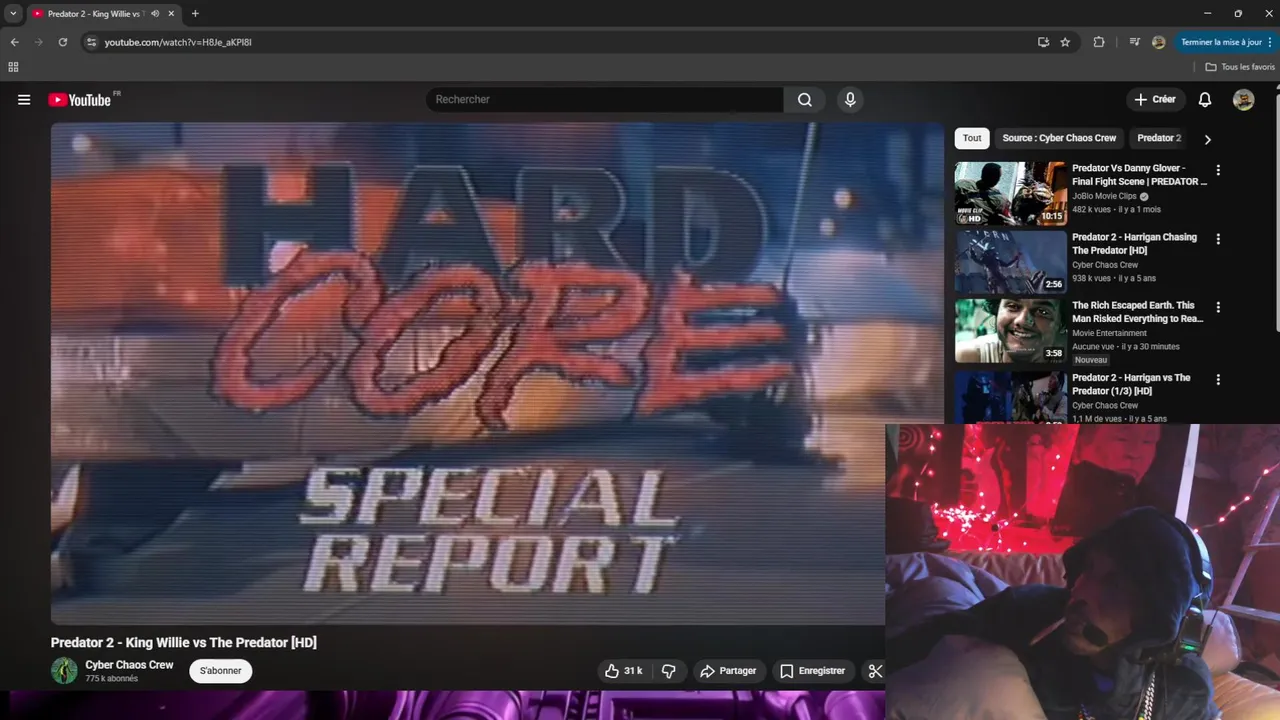This screenshot has width=1280, height=720.
Task: Open the Cyber Chaos Crew channel avatar
Action: tap(64, 671)
